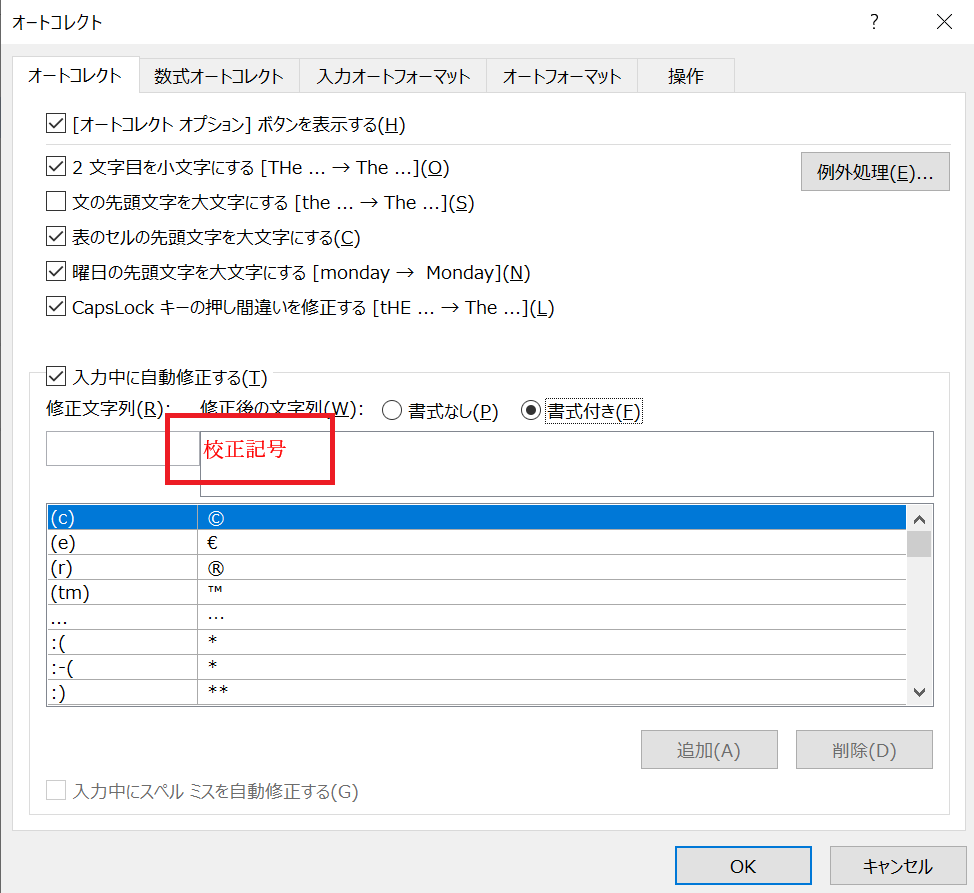This screenshot has height=893, width=974.
Task: Toggle 入力中に自動修正する checkbox
Action: [56, 376]
